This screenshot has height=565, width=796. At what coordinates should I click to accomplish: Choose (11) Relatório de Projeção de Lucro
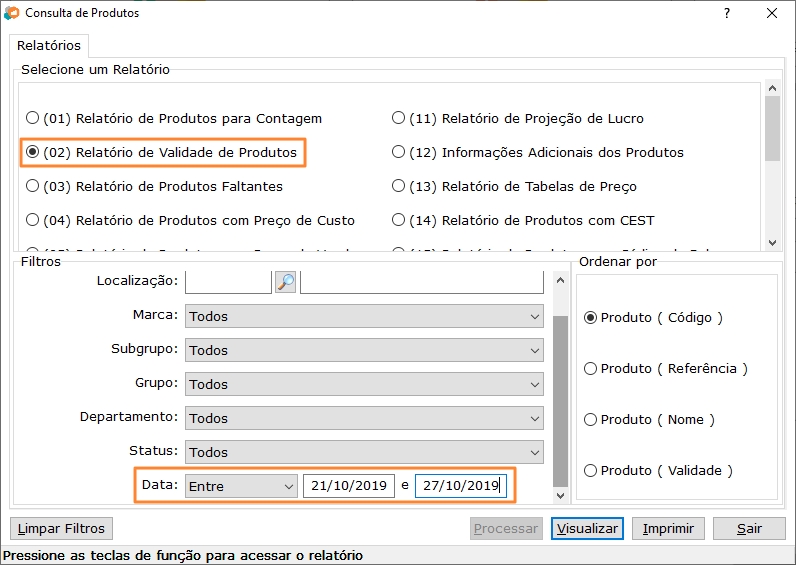(x=399, y=118)
